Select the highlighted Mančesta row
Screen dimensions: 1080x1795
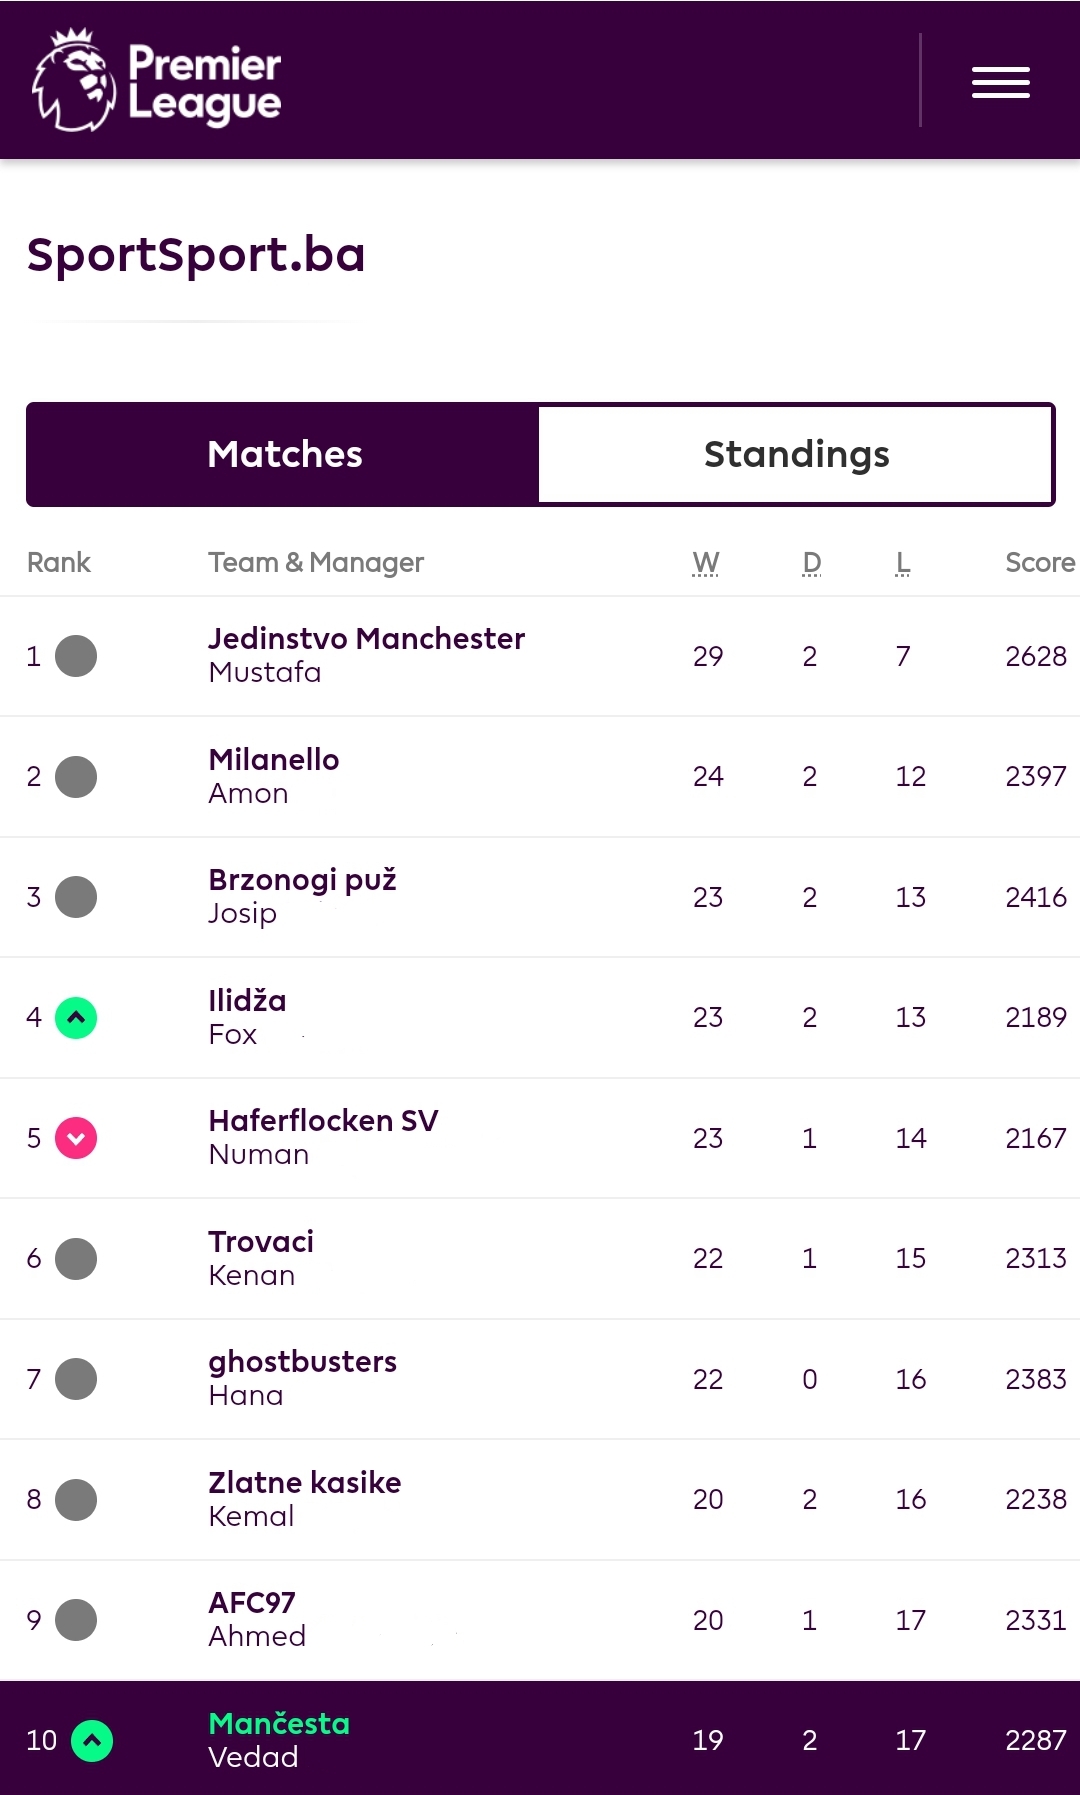point(540,1739)
